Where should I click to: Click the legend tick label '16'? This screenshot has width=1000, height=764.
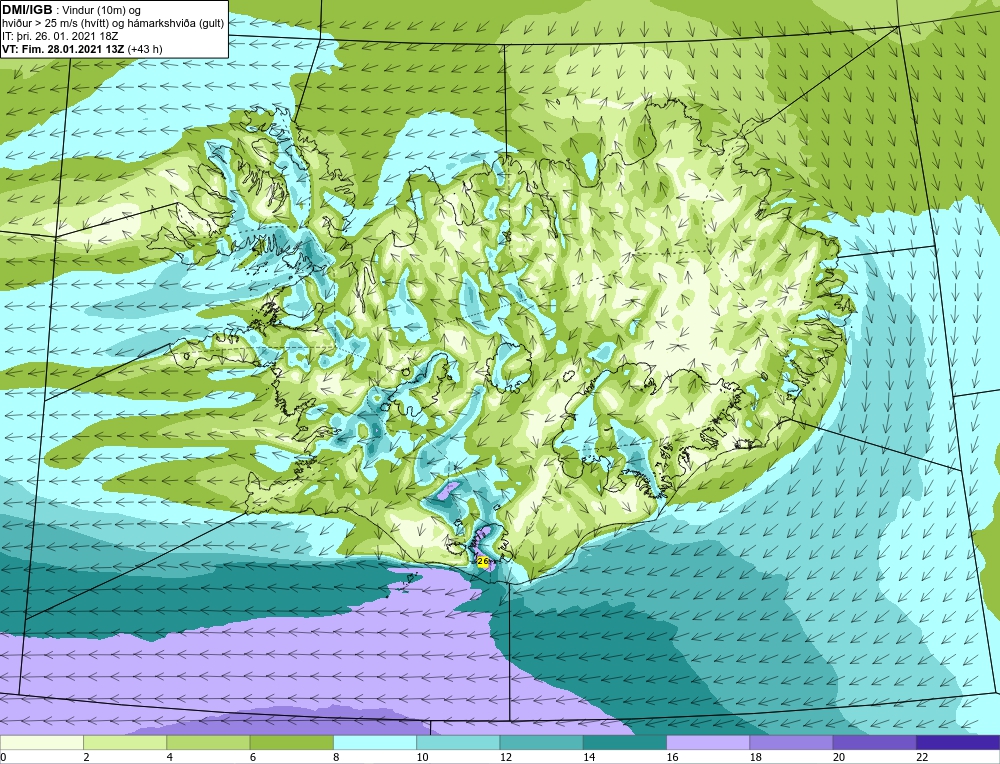672,757
